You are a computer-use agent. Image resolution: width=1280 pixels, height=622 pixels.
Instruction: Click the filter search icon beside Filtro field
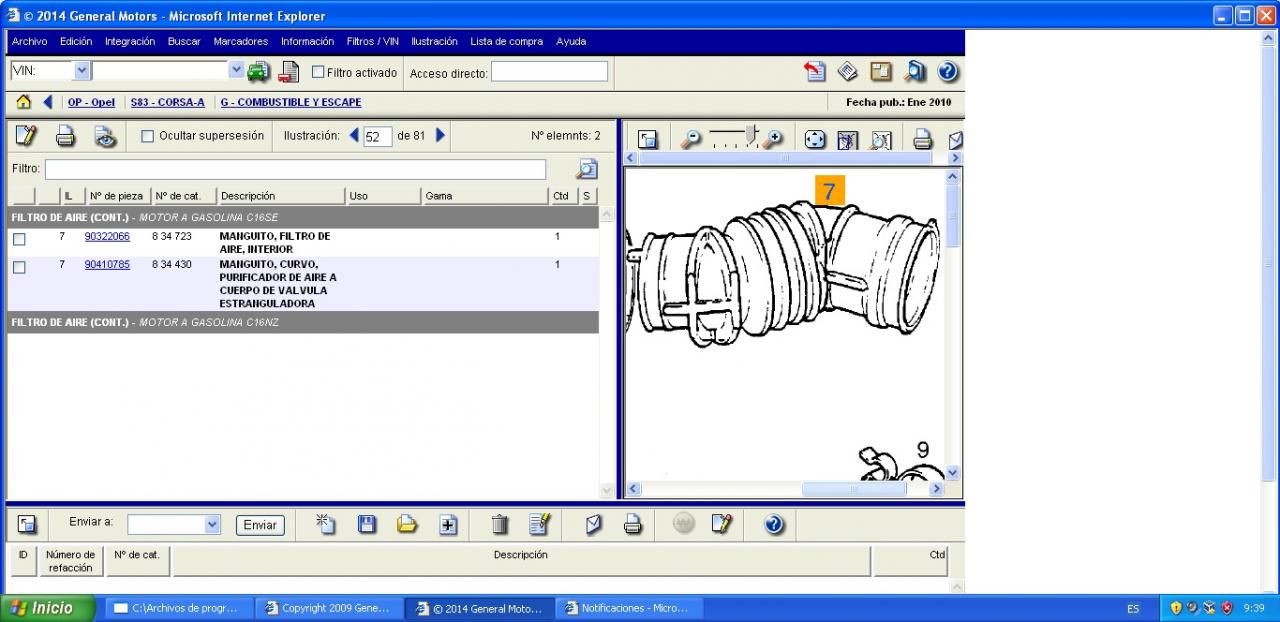click(x=587, y=169)
